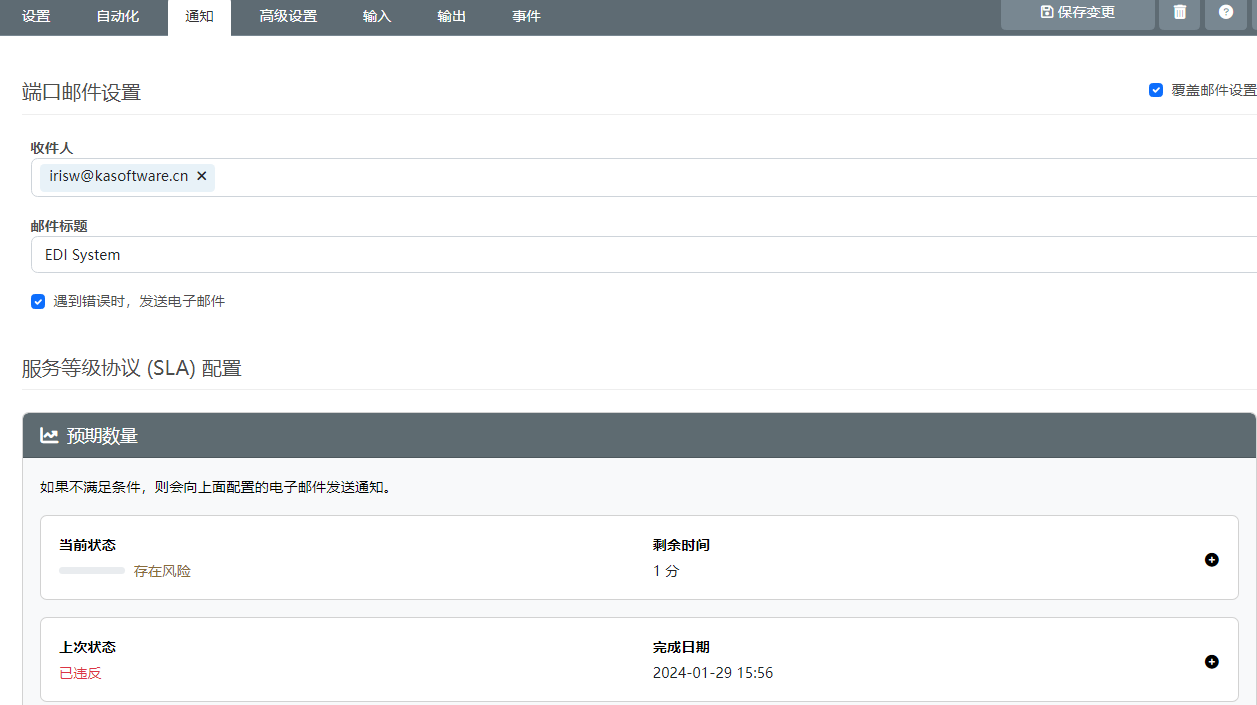Open the 高级设置 tab
Image resolution: width=1257 pixels, height=705 pixels.
pos(288,16)
